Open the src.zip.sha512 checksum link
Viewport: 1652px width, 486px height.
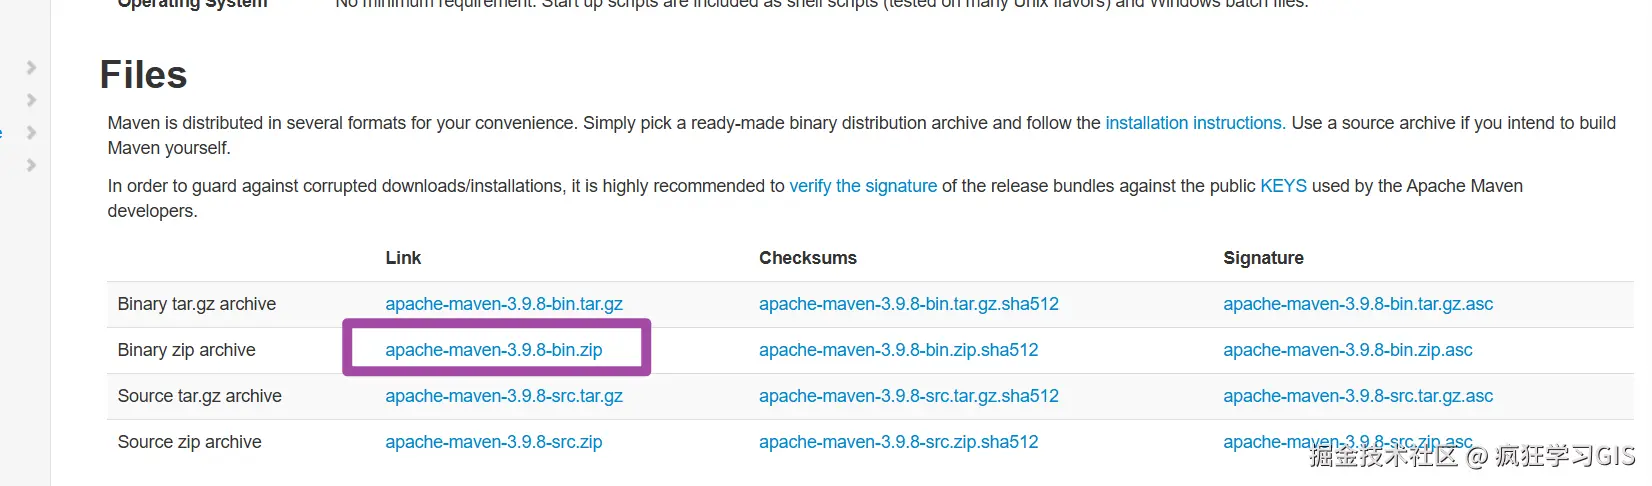coord(898,442)
